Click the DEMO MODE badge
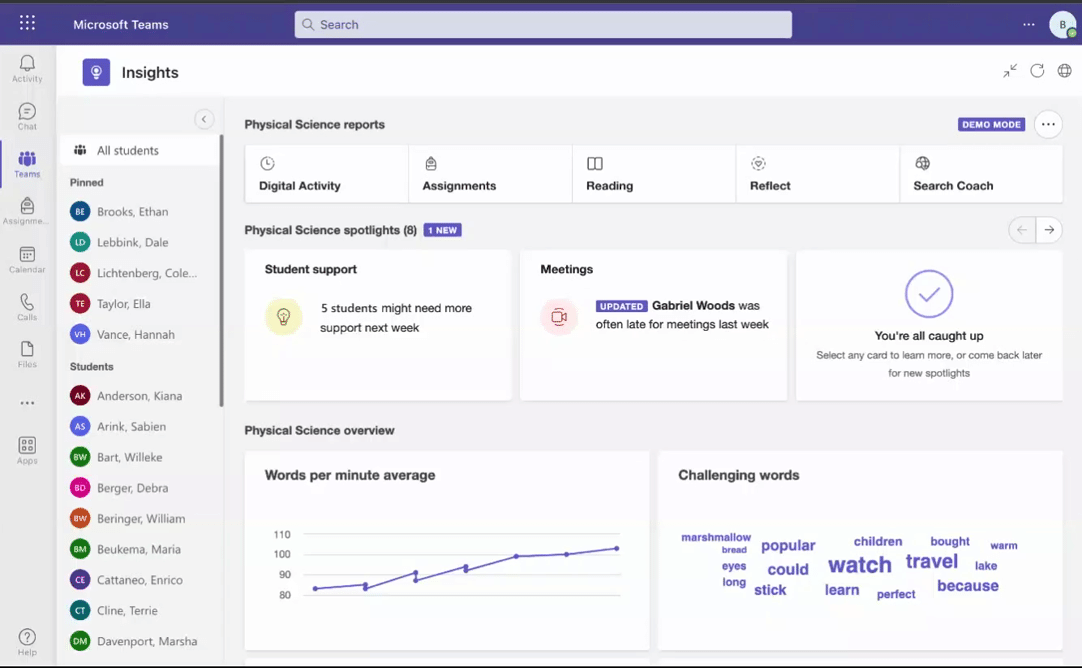 (991, 124)
